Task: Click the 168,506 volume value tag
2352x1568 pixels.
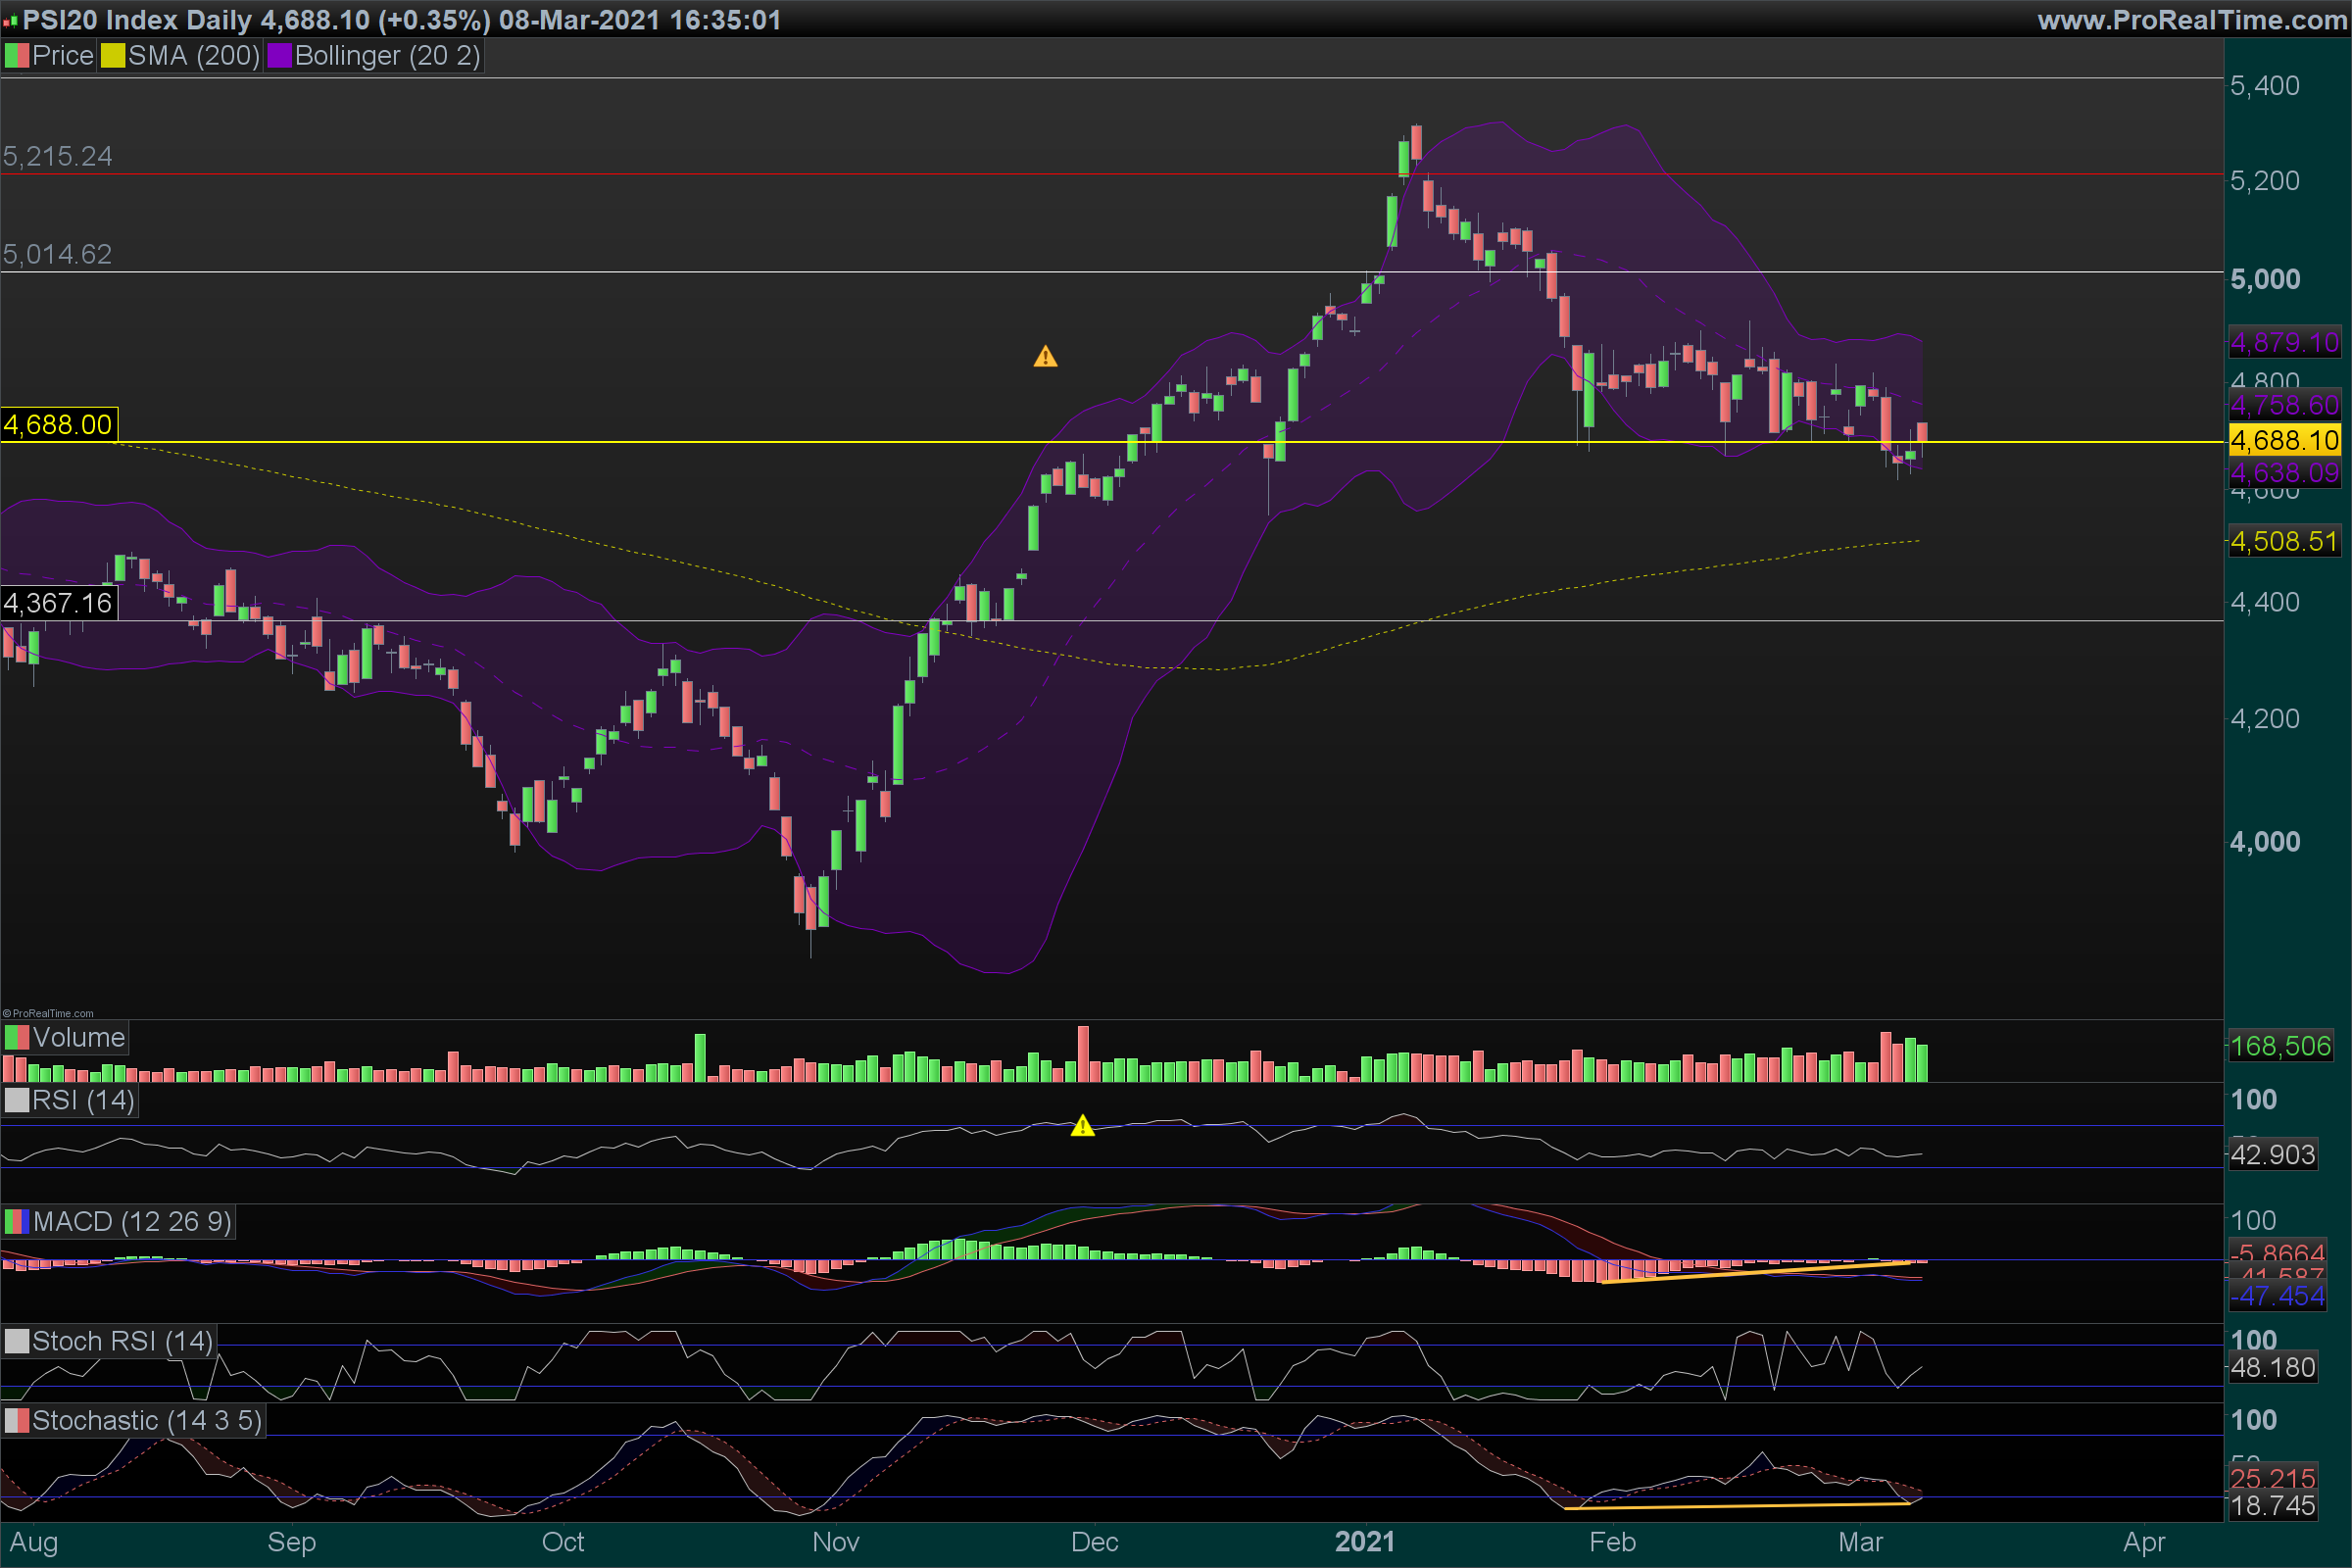Action: click(x=2280, y=1046)
